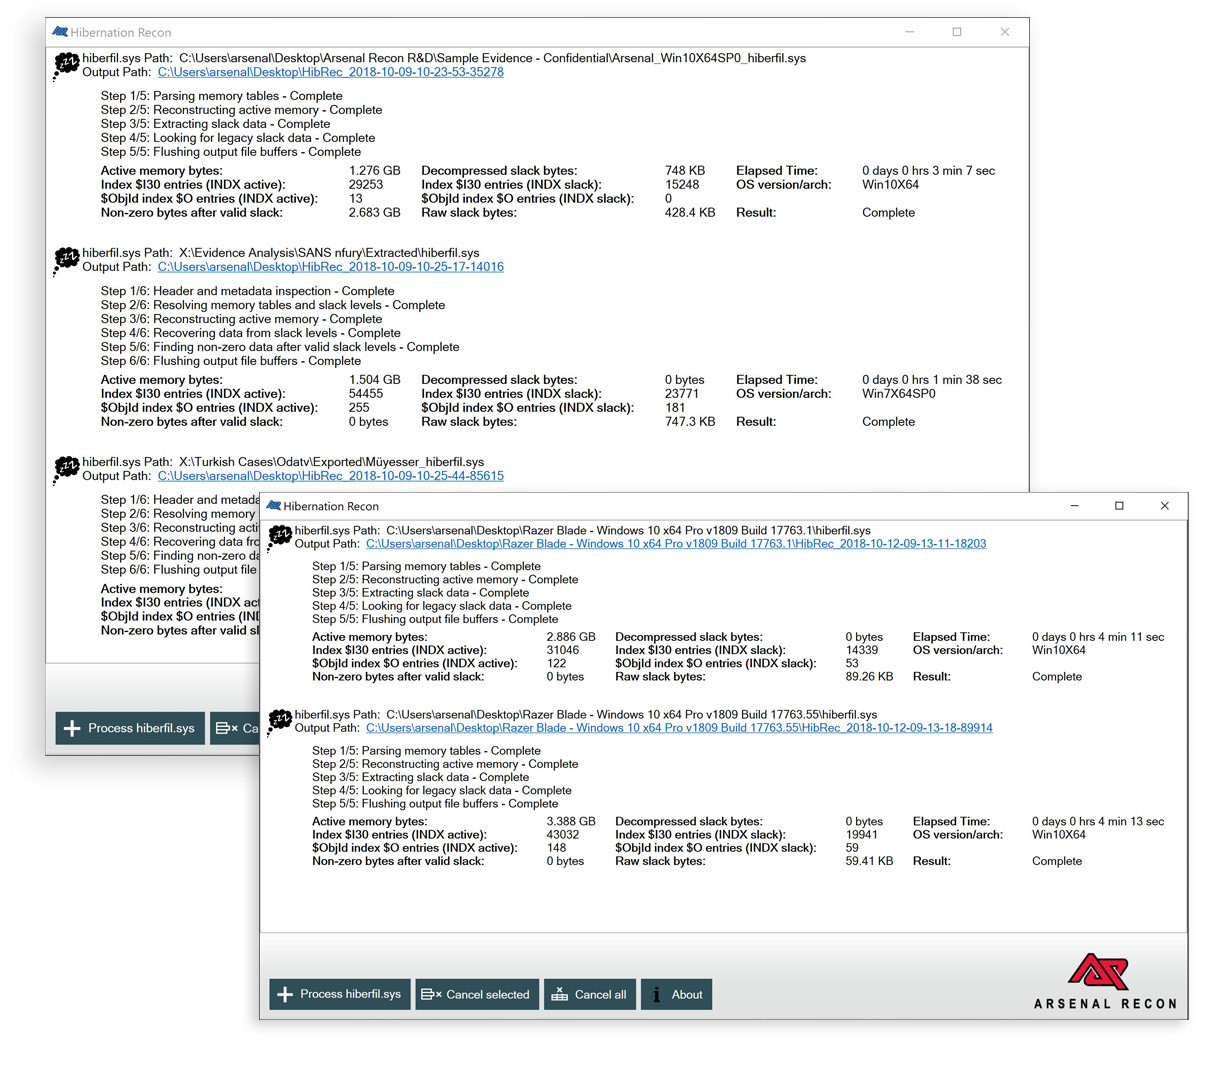Close the back Hibernation Recon window
Image resolution: width=1224 pixels, height=1075 pixels.
(1005, 32)
